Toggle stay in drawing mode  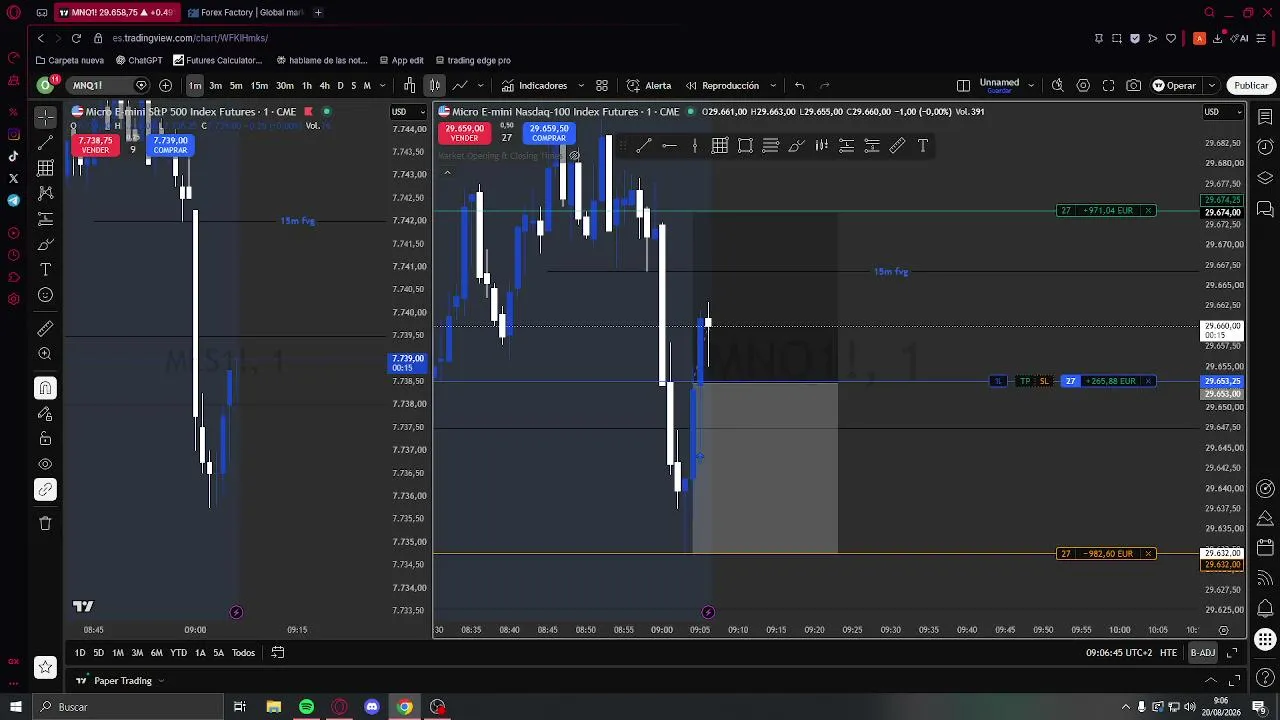[x=45, y=413]
